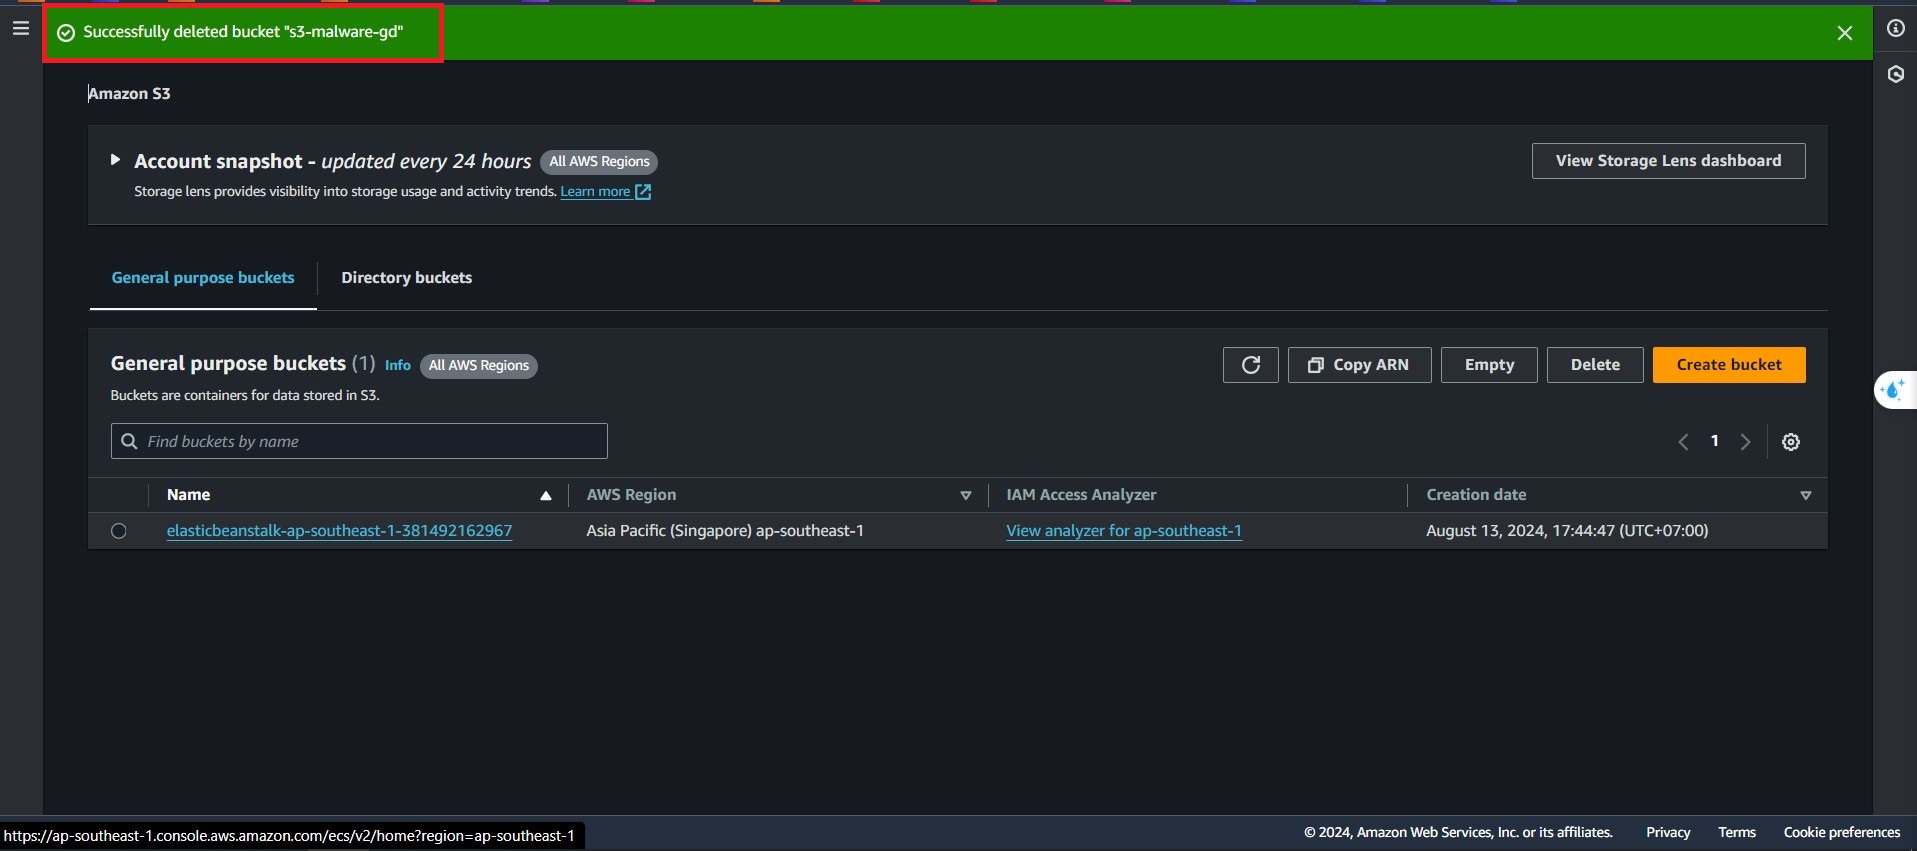Sort by Creation date column arrow

(1805, 495)
